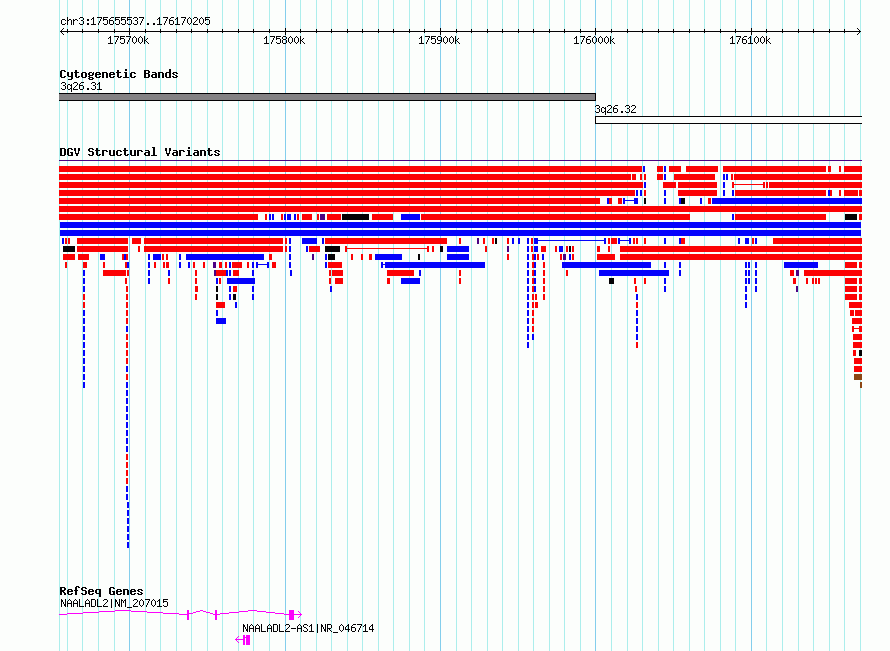Click the 175900k ruler label
This screenshot has height=651, width=890.
pos(439,40)
